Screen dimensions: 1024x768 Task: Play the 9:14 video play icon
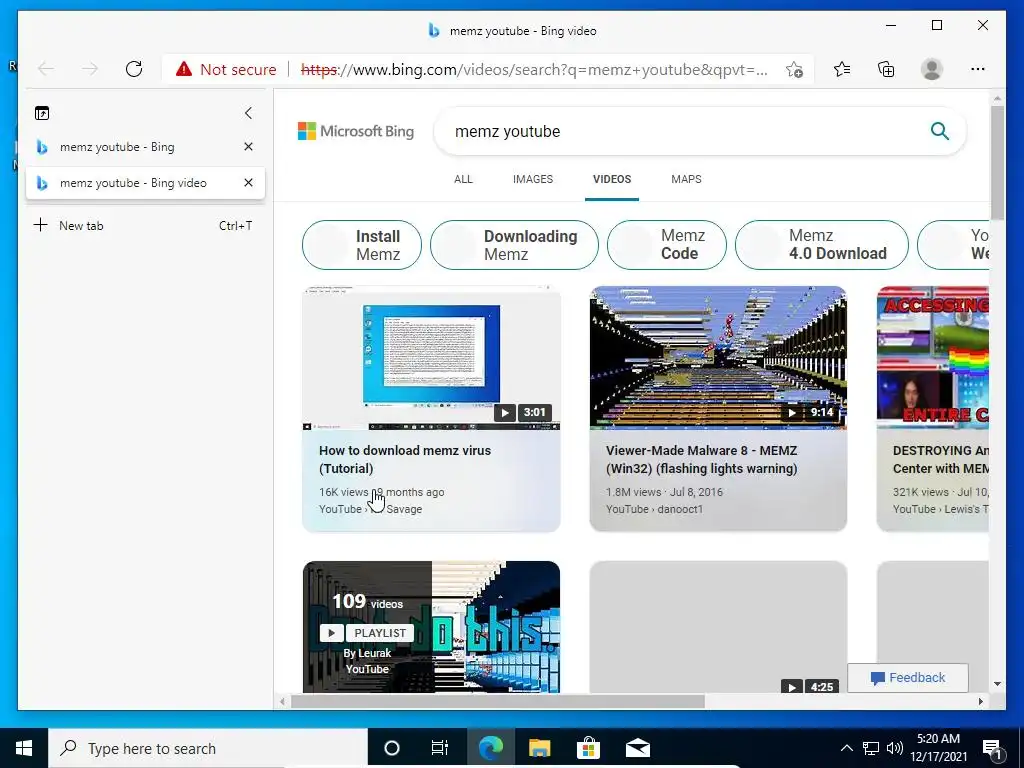[x=792, y=413]
